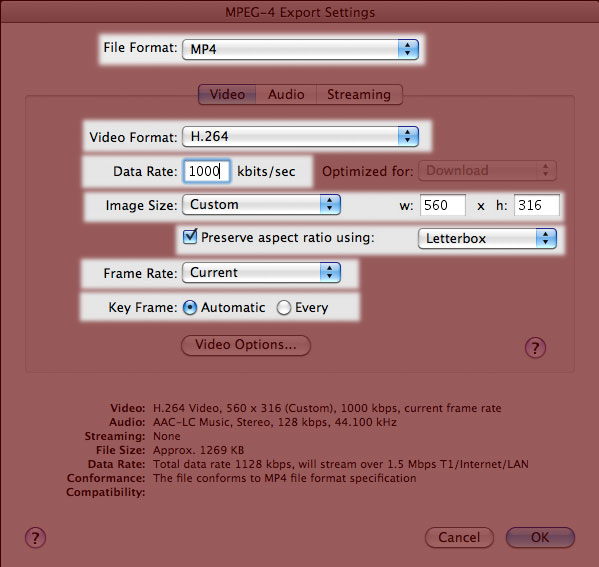Click the help icon beside Video Options
The height and width of the screenshot is (567, 599).
pos(535,347)
